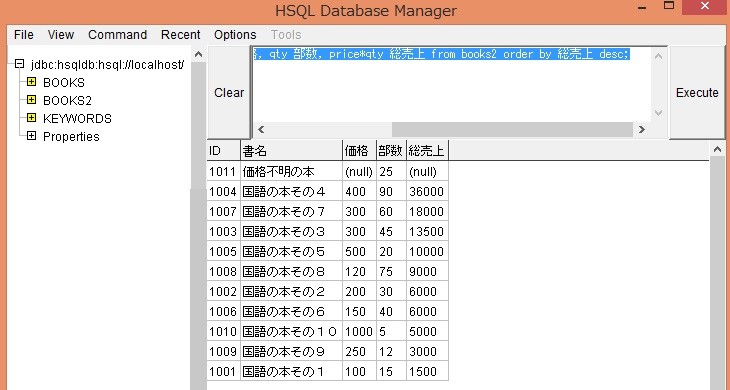This screenshot has height=390, width=730.
Task: Select the cell with ID 1005
Action: (x=224, y=252)
